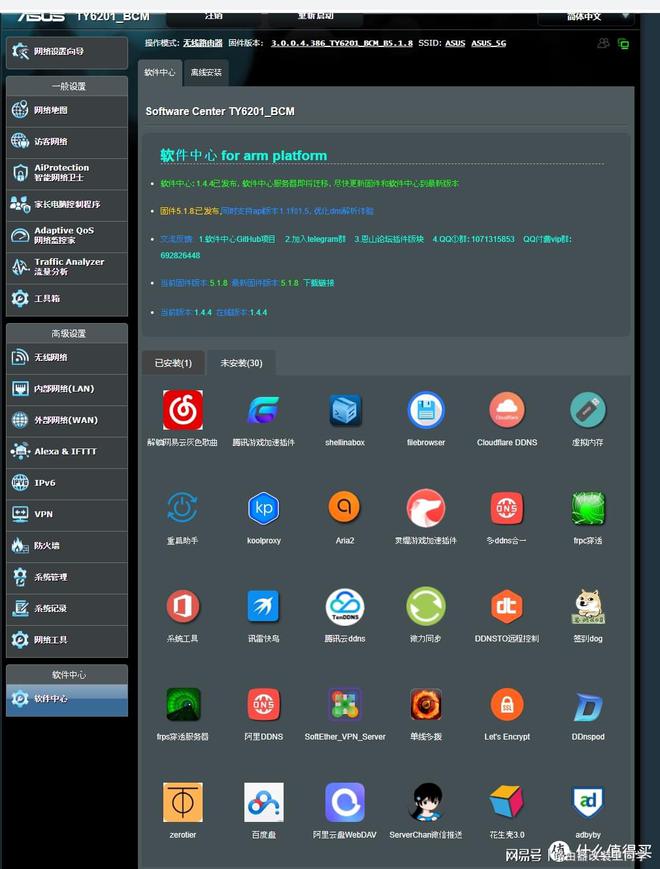Screen dimensions: 660x869
Task: Open the Let's Encrypt plugin icon
Action: pos(506,704)
